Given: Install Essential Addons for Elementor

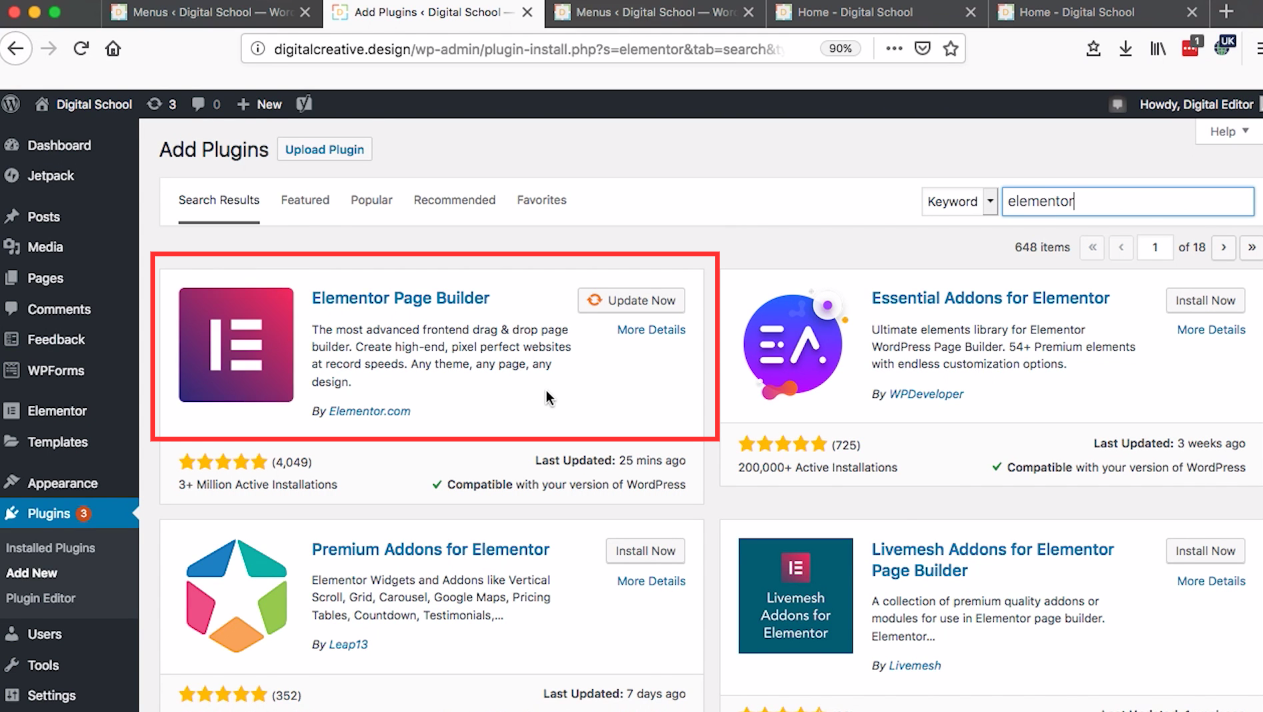Looking at the screenshot, I should 1205,300.
